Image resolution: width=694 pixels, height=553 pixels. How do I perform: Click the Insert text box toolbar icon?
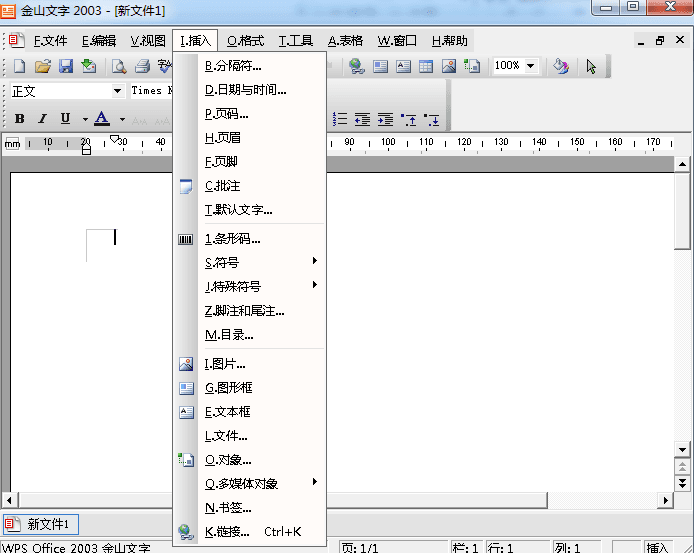pos(403,66)
